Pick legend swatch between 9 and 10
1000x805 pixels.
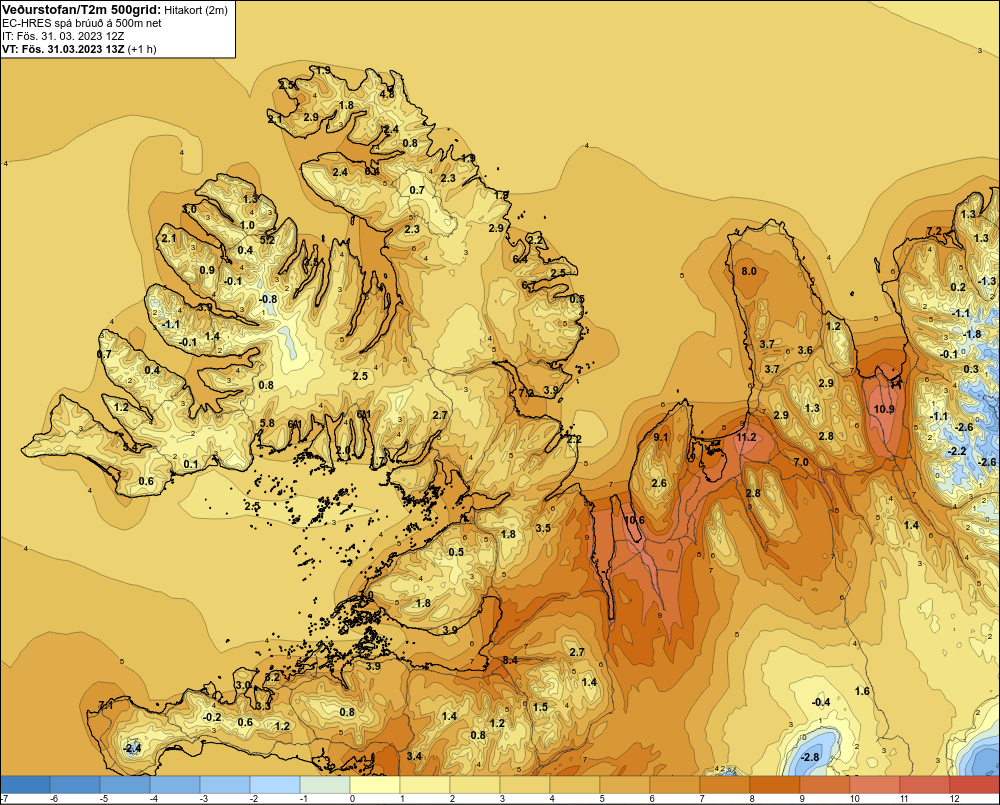[825, 785]
